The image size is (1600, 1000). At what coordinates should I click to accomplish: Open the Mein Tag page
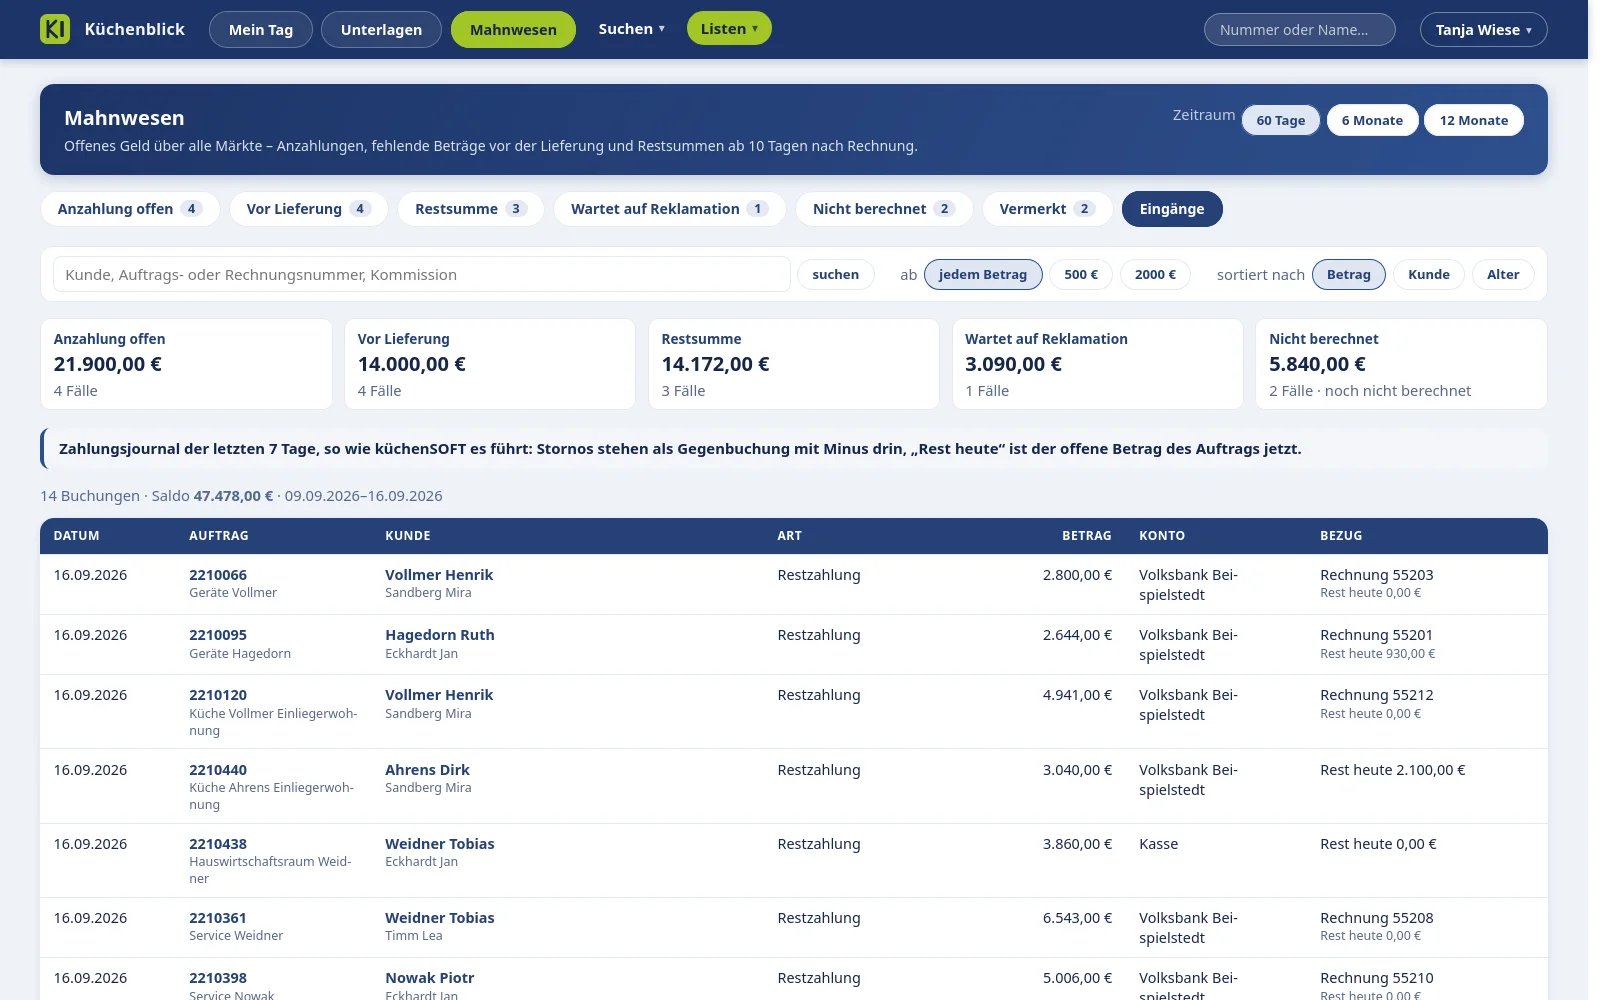(x=261, y=30)
